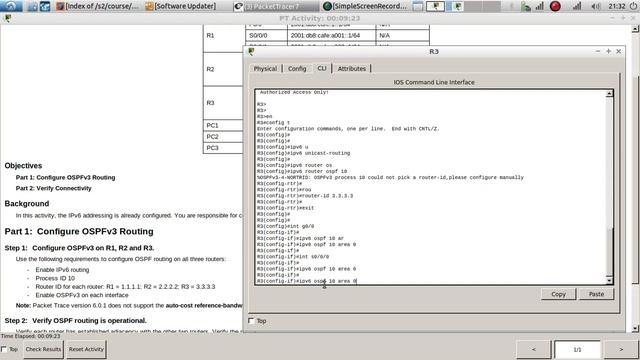Screen dimensions: 640x360
Task: Close the R3 window
Action: point(618,51)
